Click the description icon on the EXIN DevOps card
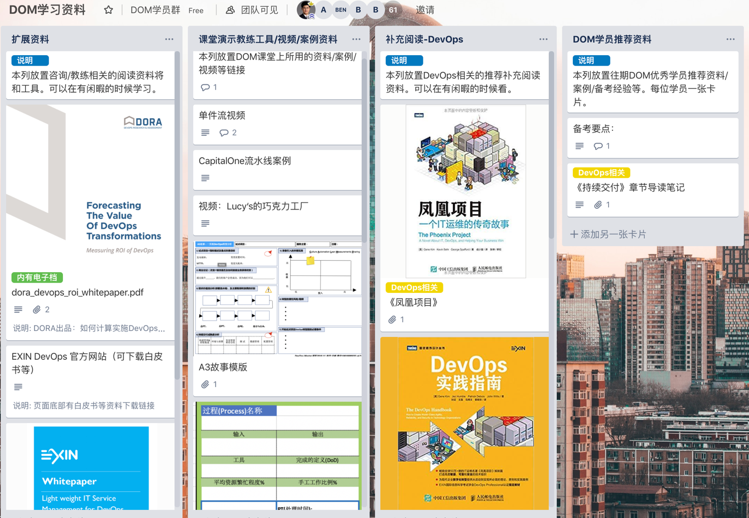Viewport: 749px width, 518px height. (x=18, y=387)
